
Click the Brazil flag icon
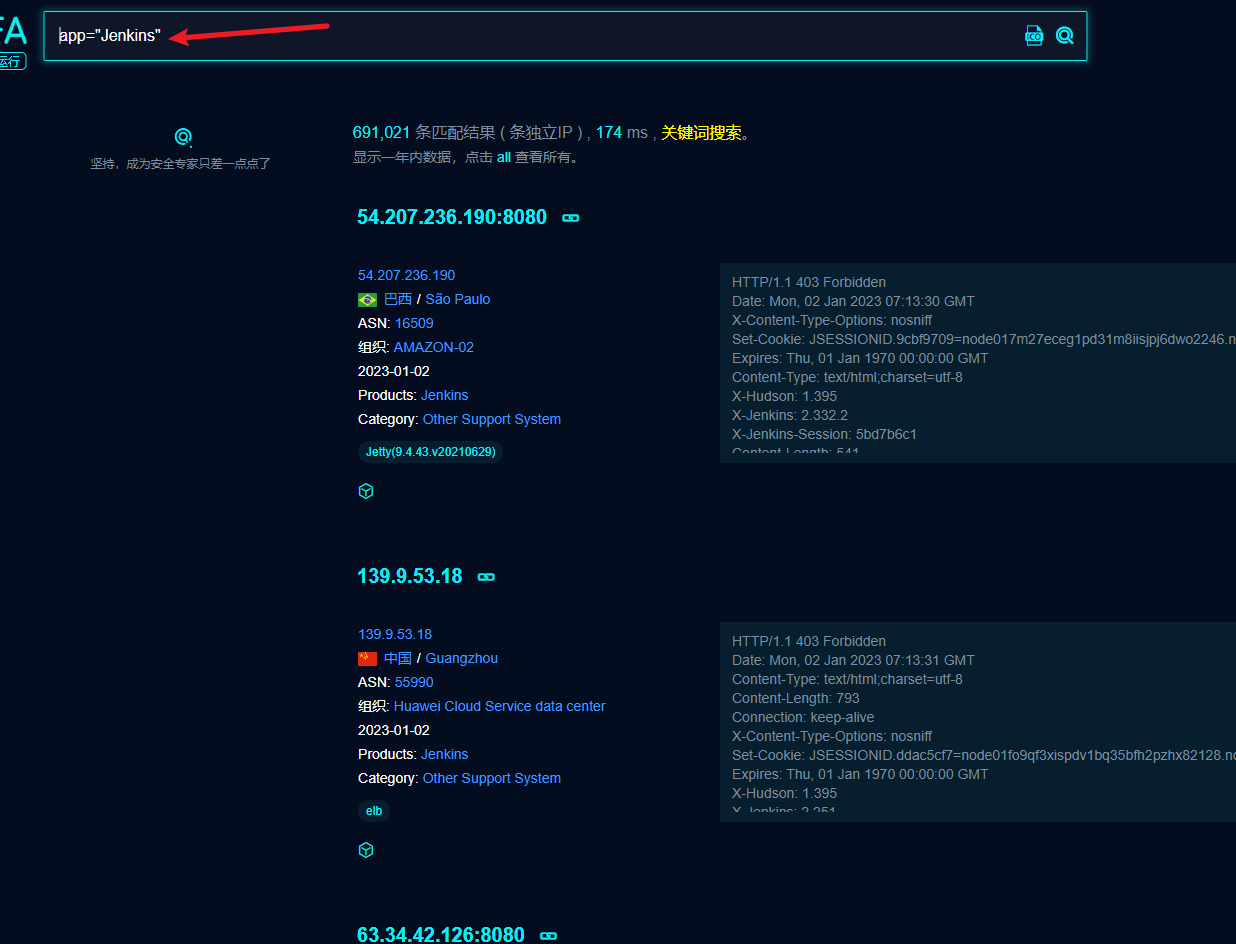coord(368,300)
